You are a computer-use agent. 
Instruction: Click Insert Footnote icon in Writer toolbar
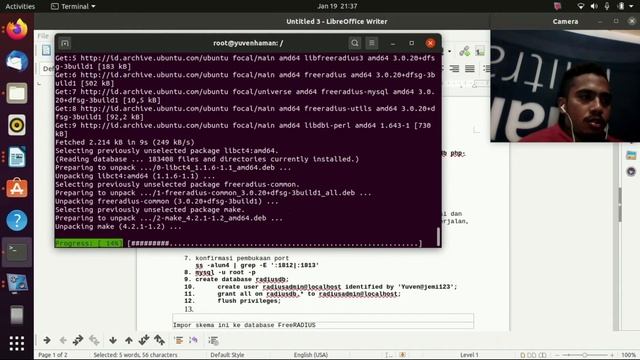tap(480, 51)
